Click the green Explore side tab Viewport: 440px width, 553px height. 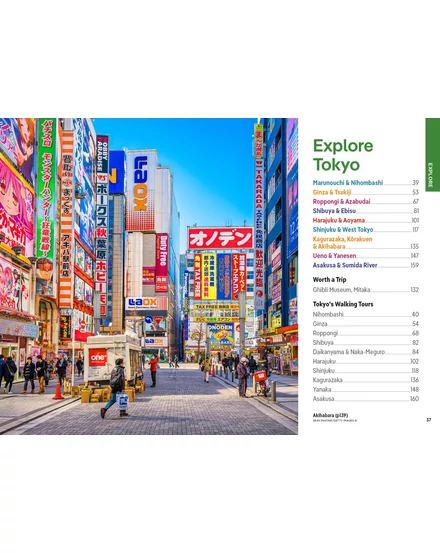433,155
